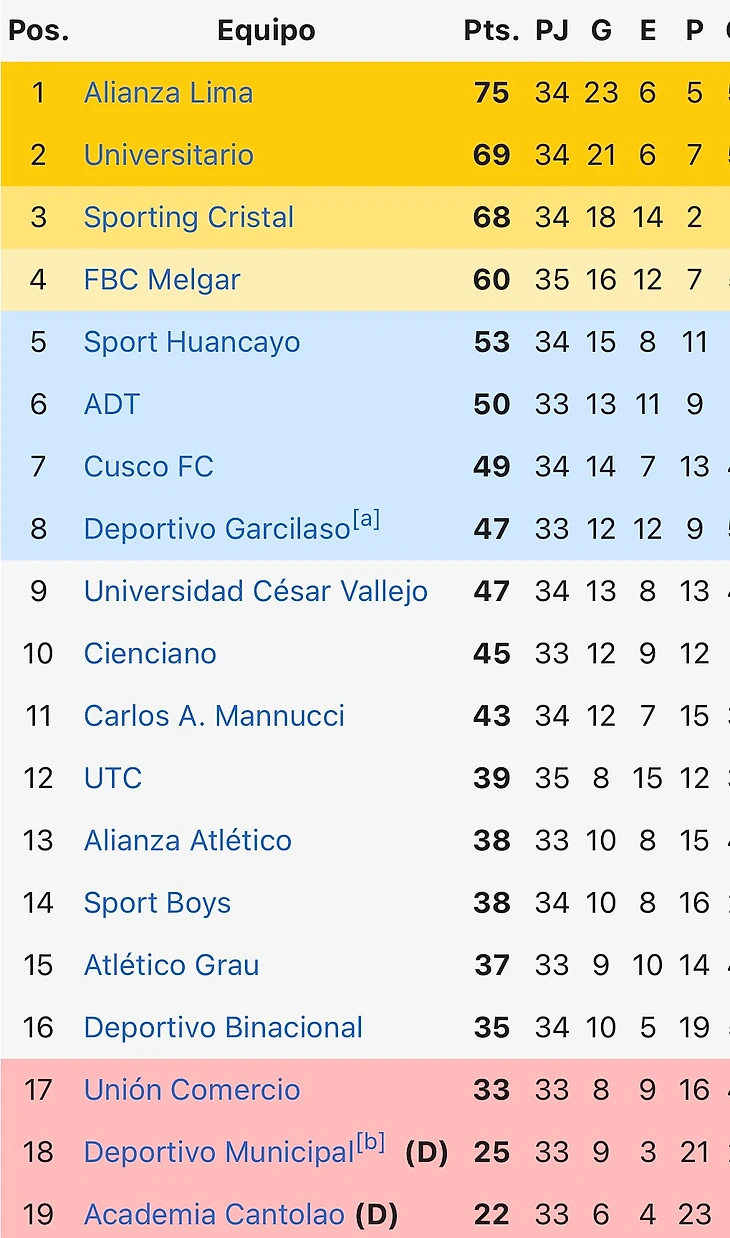Open footnote [a] beside Deportivo Garcilaso

coord(366,520)
